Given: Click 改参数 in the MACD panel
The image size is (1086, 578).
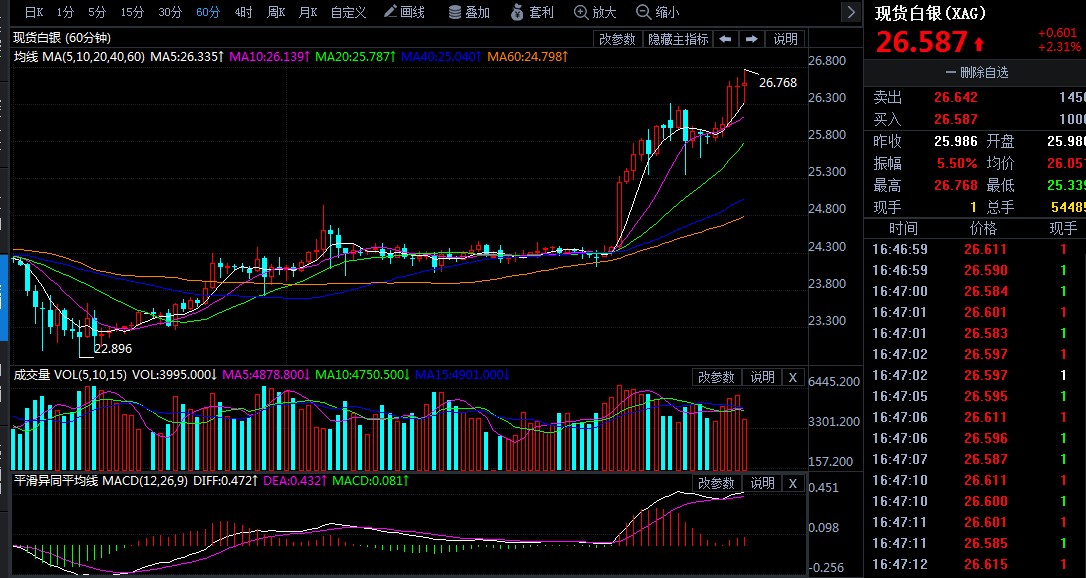Looking at the screenshot, I should click(716, 483).
